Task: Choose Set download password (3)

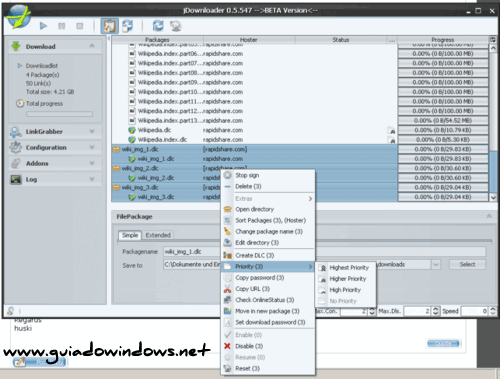Action: pos(268,322)
